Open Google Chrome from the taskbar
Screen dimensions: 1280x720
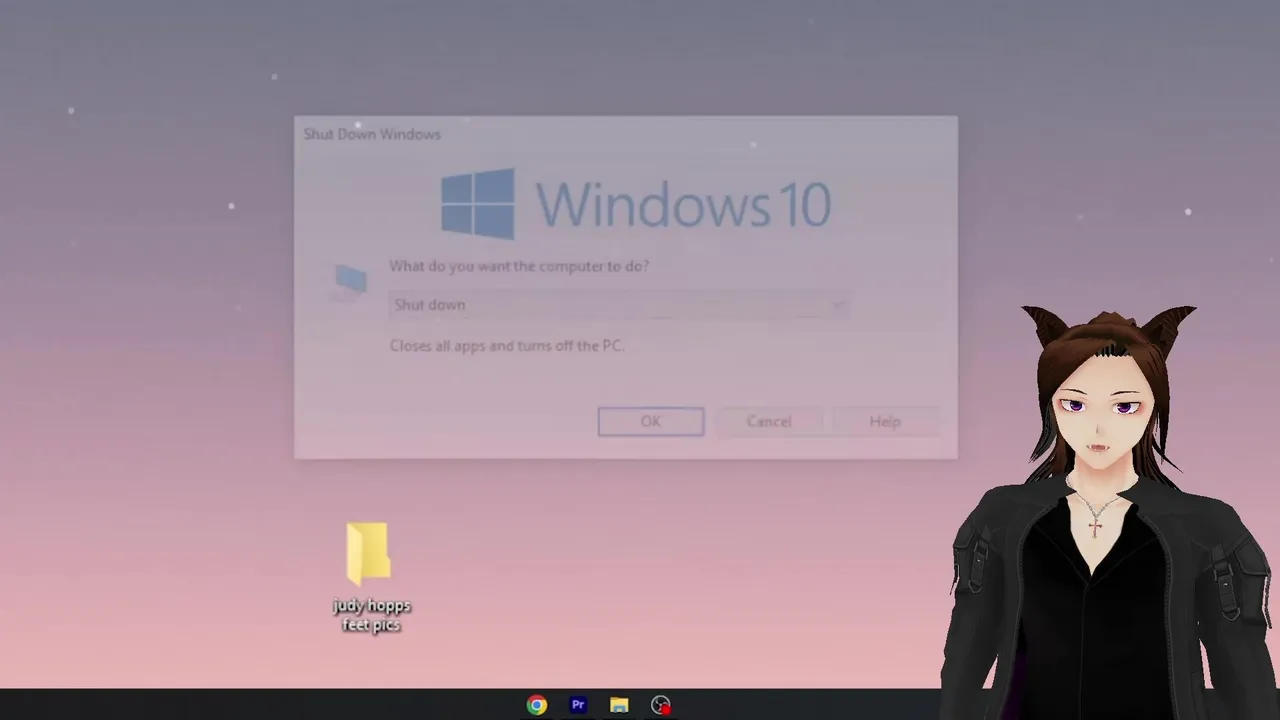(537, 705)
